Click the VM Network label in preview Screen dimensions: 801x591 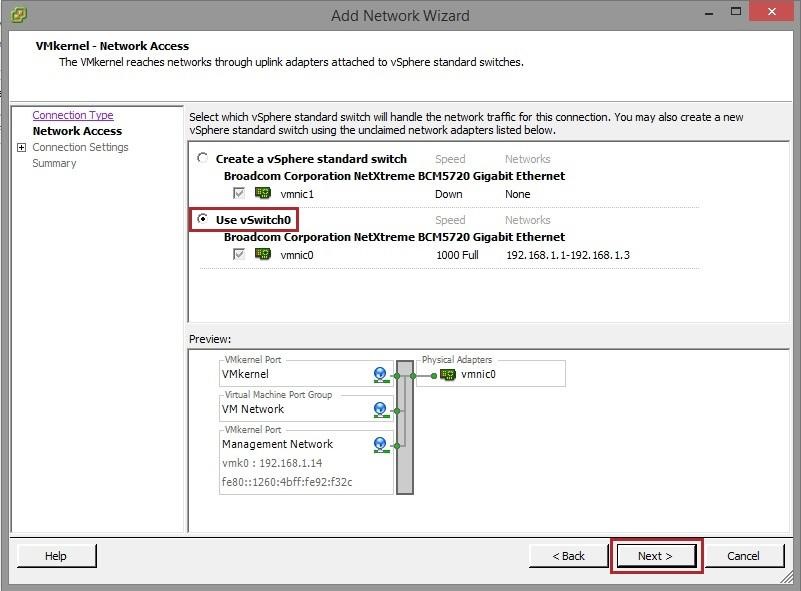(x=253, y=409)
